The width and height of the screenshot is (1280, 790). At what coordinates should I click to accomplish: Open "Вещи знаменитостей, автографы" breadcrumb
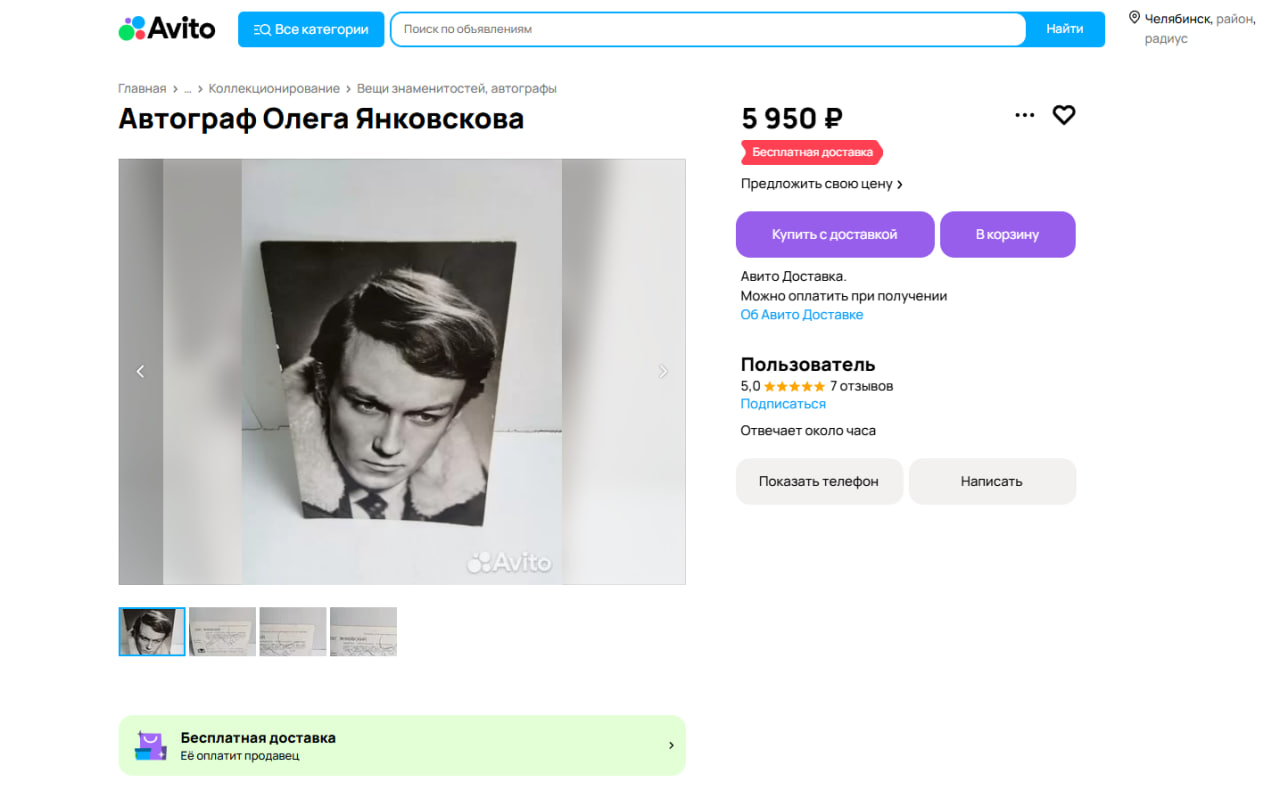456,89
